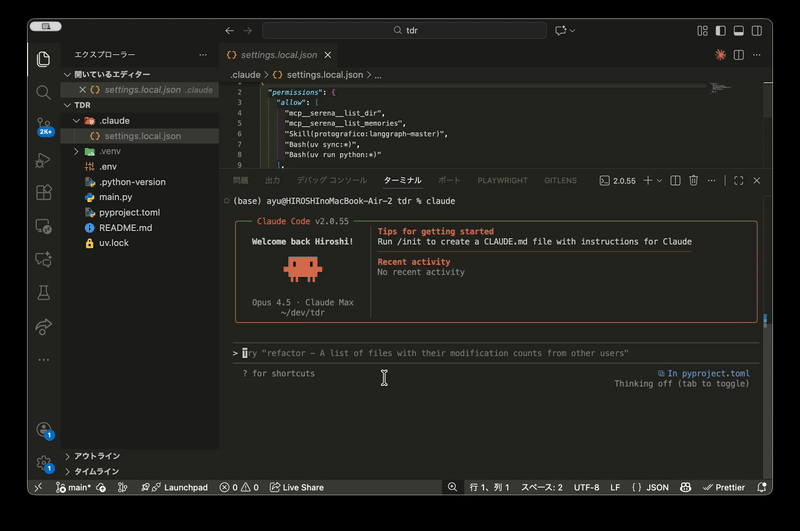Expand the Outline section
This screenshot has width=800, height=531.
pos(67,456)
